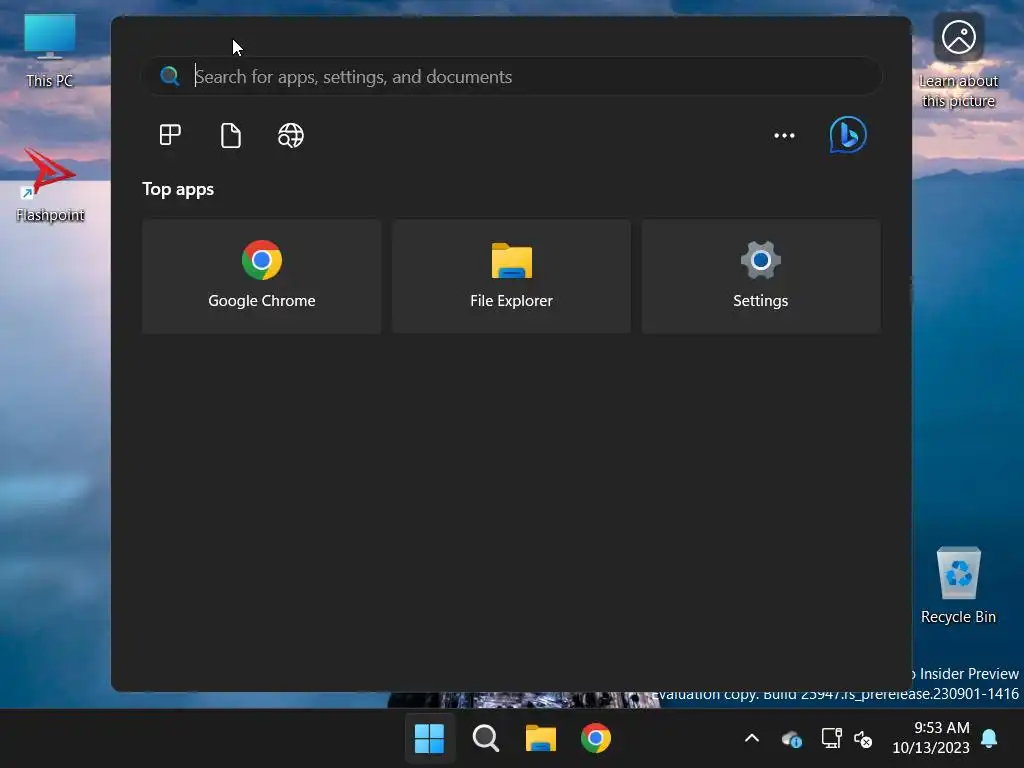Click the magnifier icon in search box

pyautogui.click(x=170, y=76)
